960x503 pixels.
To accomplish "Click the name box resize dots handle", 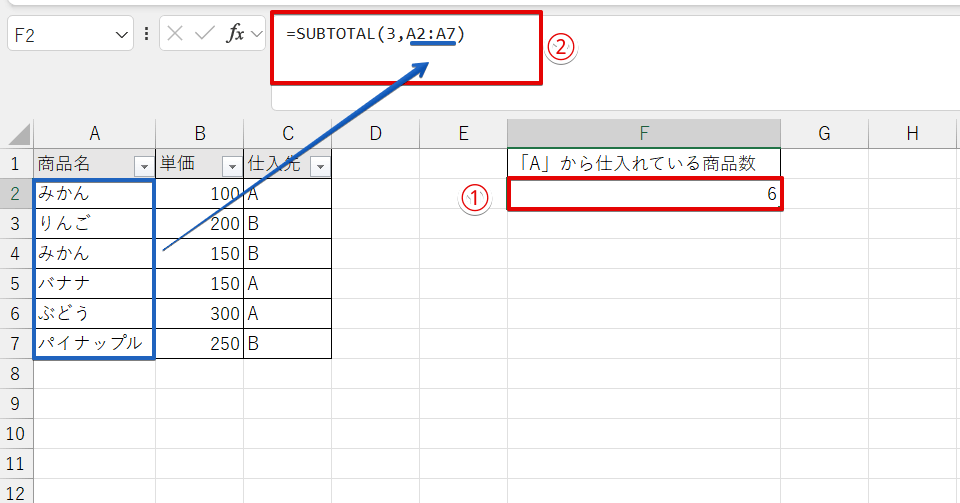I will pyautogui.click(x=147, y=34).
